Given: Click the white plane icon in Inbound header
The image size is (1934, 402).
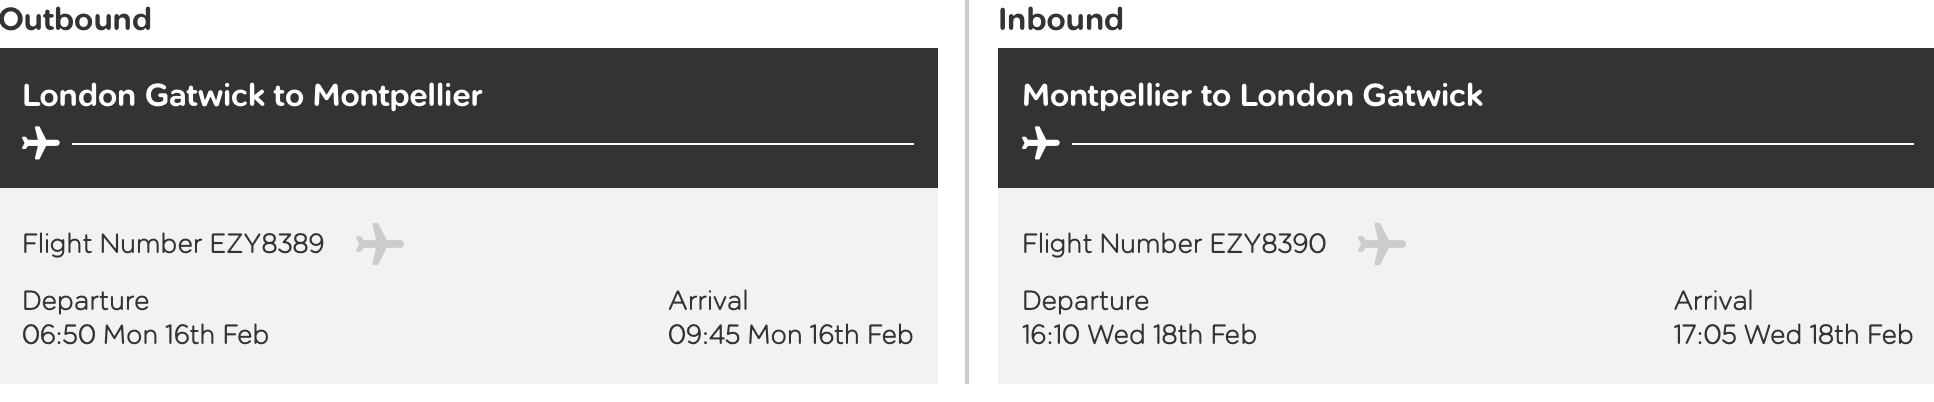Looking at the screenshot, I should click(1040, 143).
